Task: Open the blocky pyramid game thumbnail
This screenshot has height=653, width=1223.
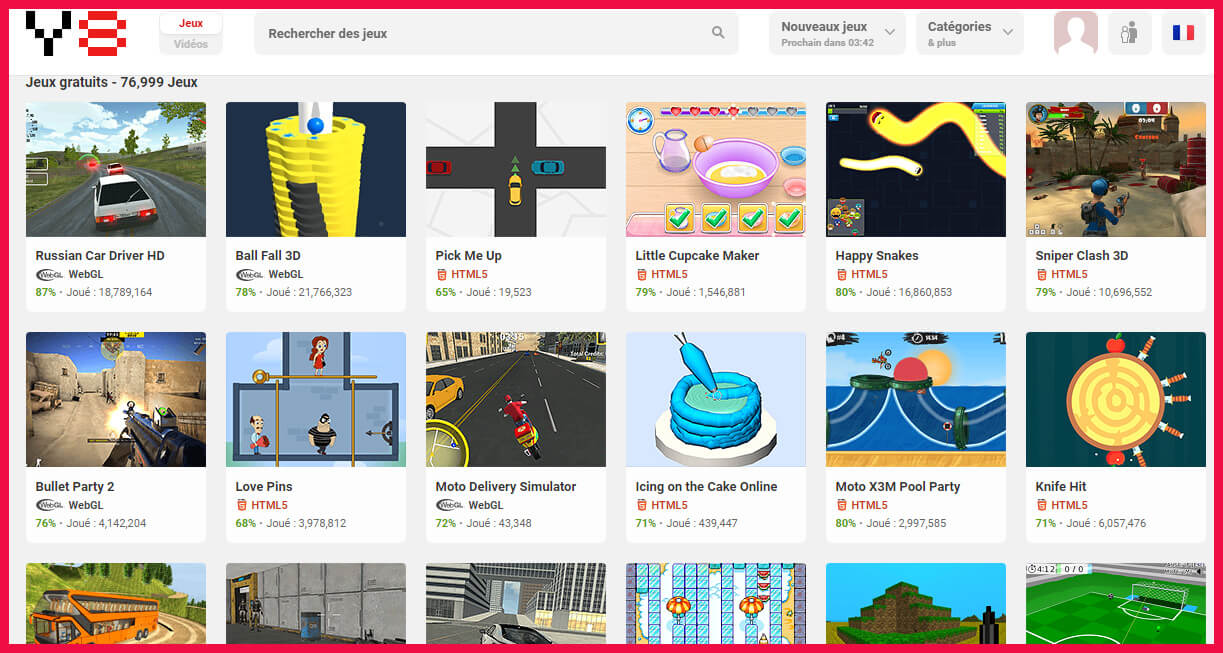Action: (x=916, y=603)
